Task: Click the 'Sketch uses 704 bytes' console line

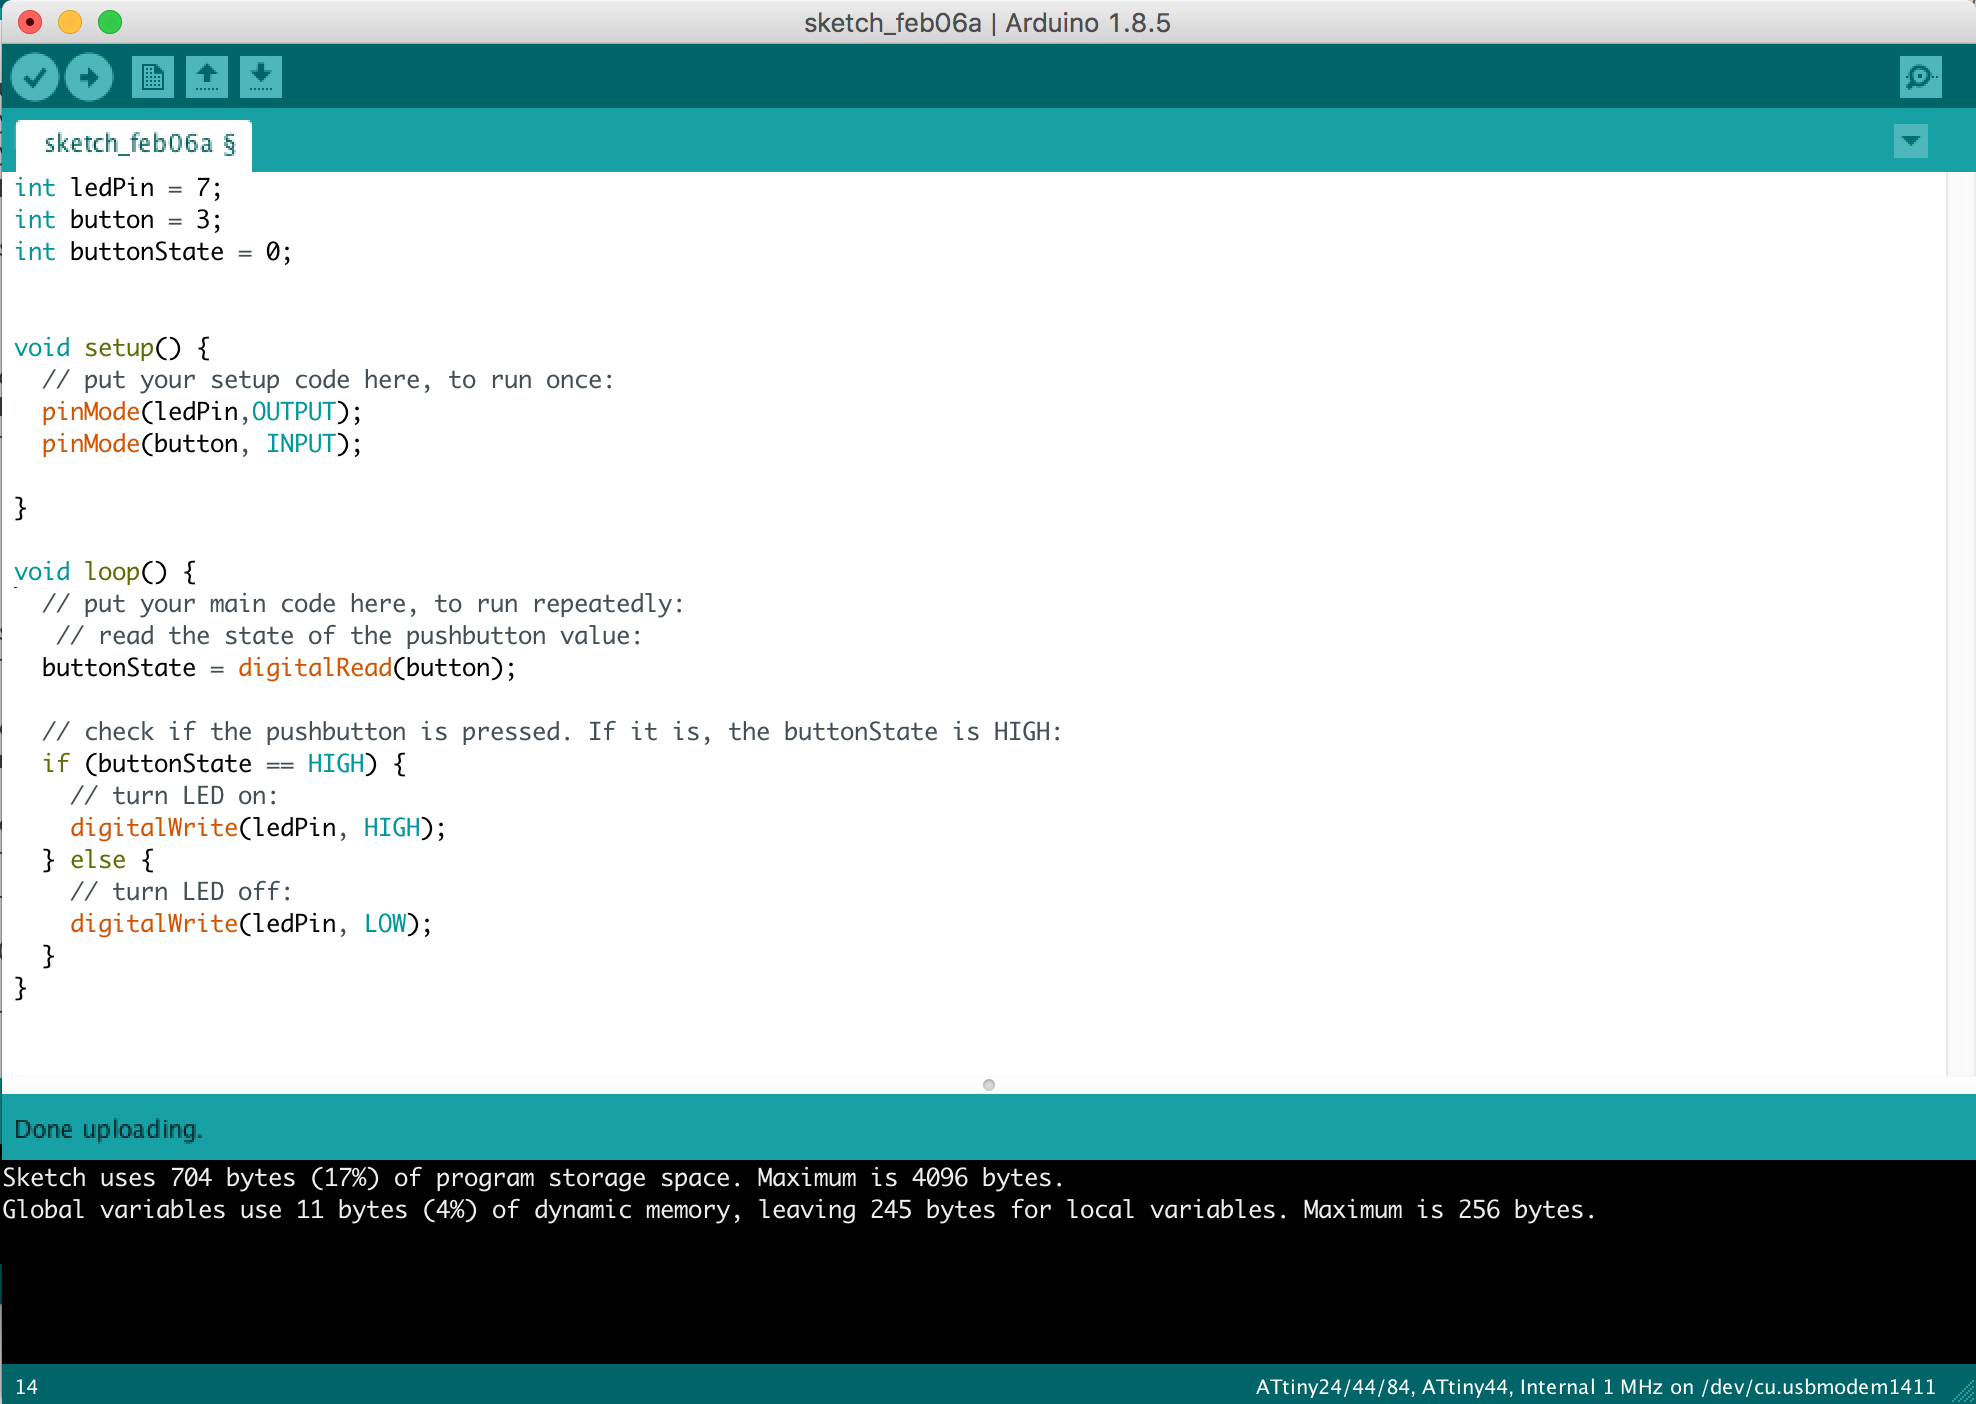Action: [x=533, y=1178]
